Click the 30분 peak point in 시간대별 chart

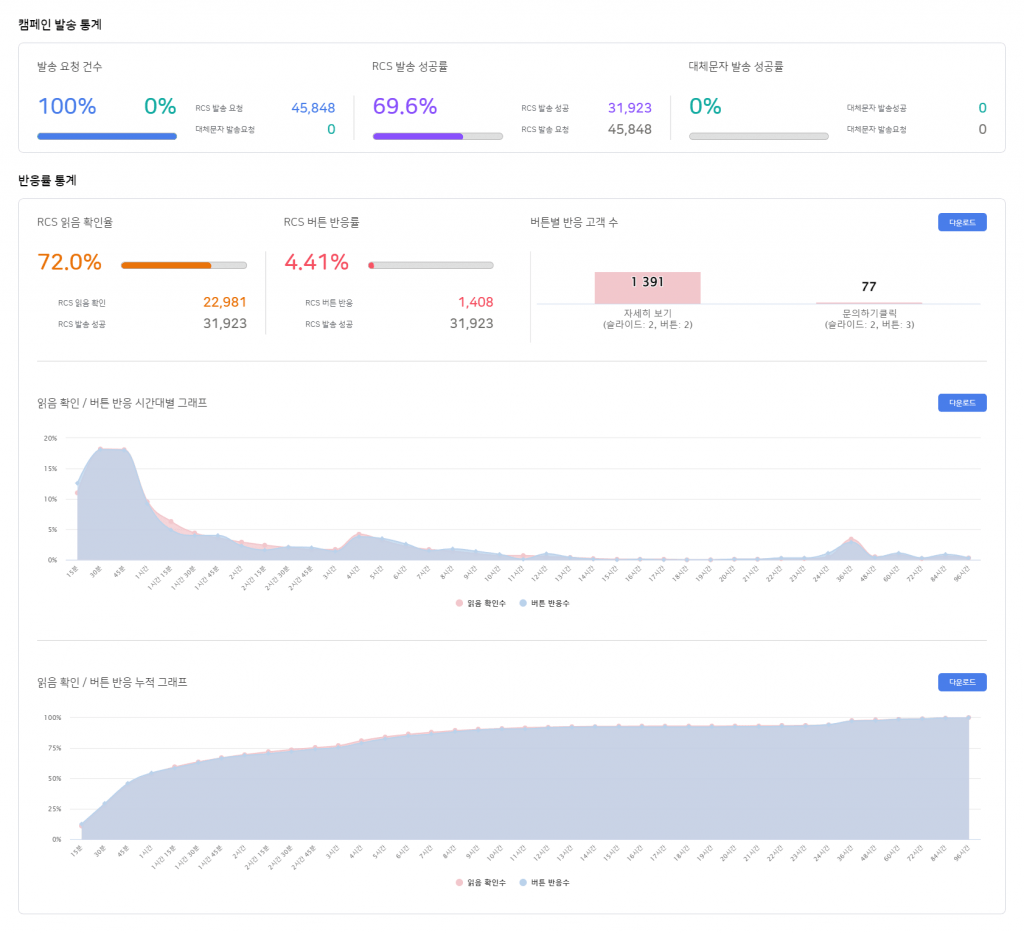coord(100,449)
